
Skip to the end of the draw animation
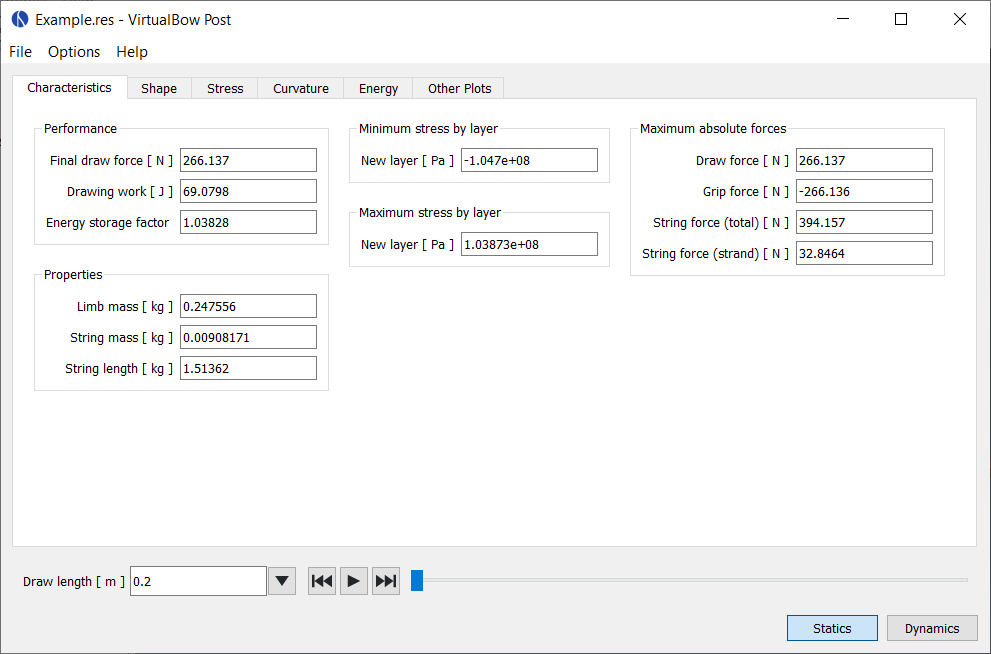tap(386, 581)
